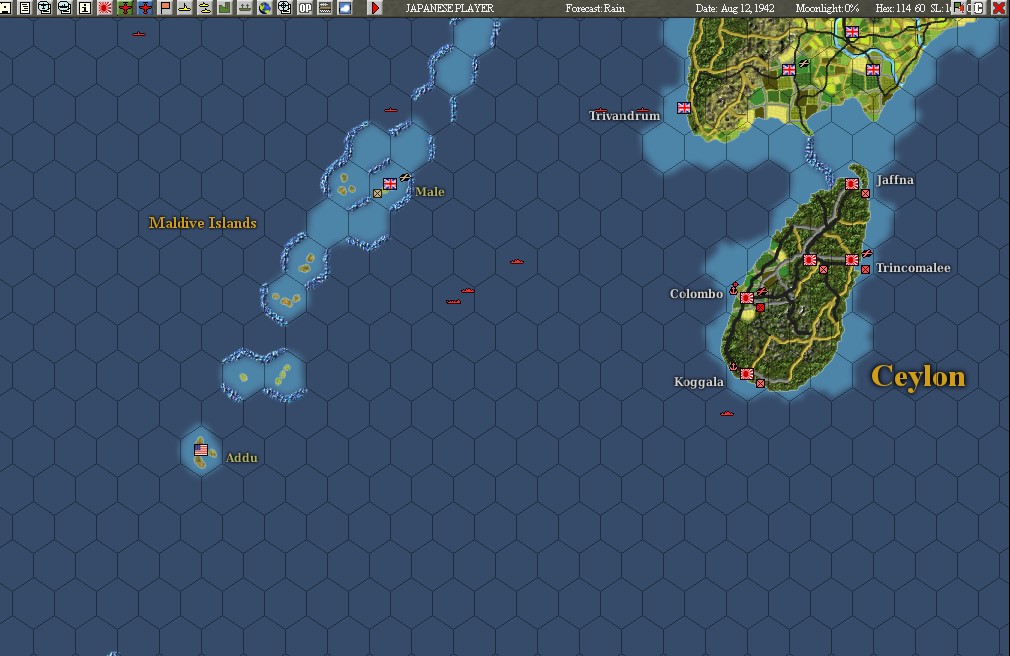This screenshot has width=1010, height=656.
Task: Select the red plane on green background icon
Action: pyautogui.click(x=125, y=8)
